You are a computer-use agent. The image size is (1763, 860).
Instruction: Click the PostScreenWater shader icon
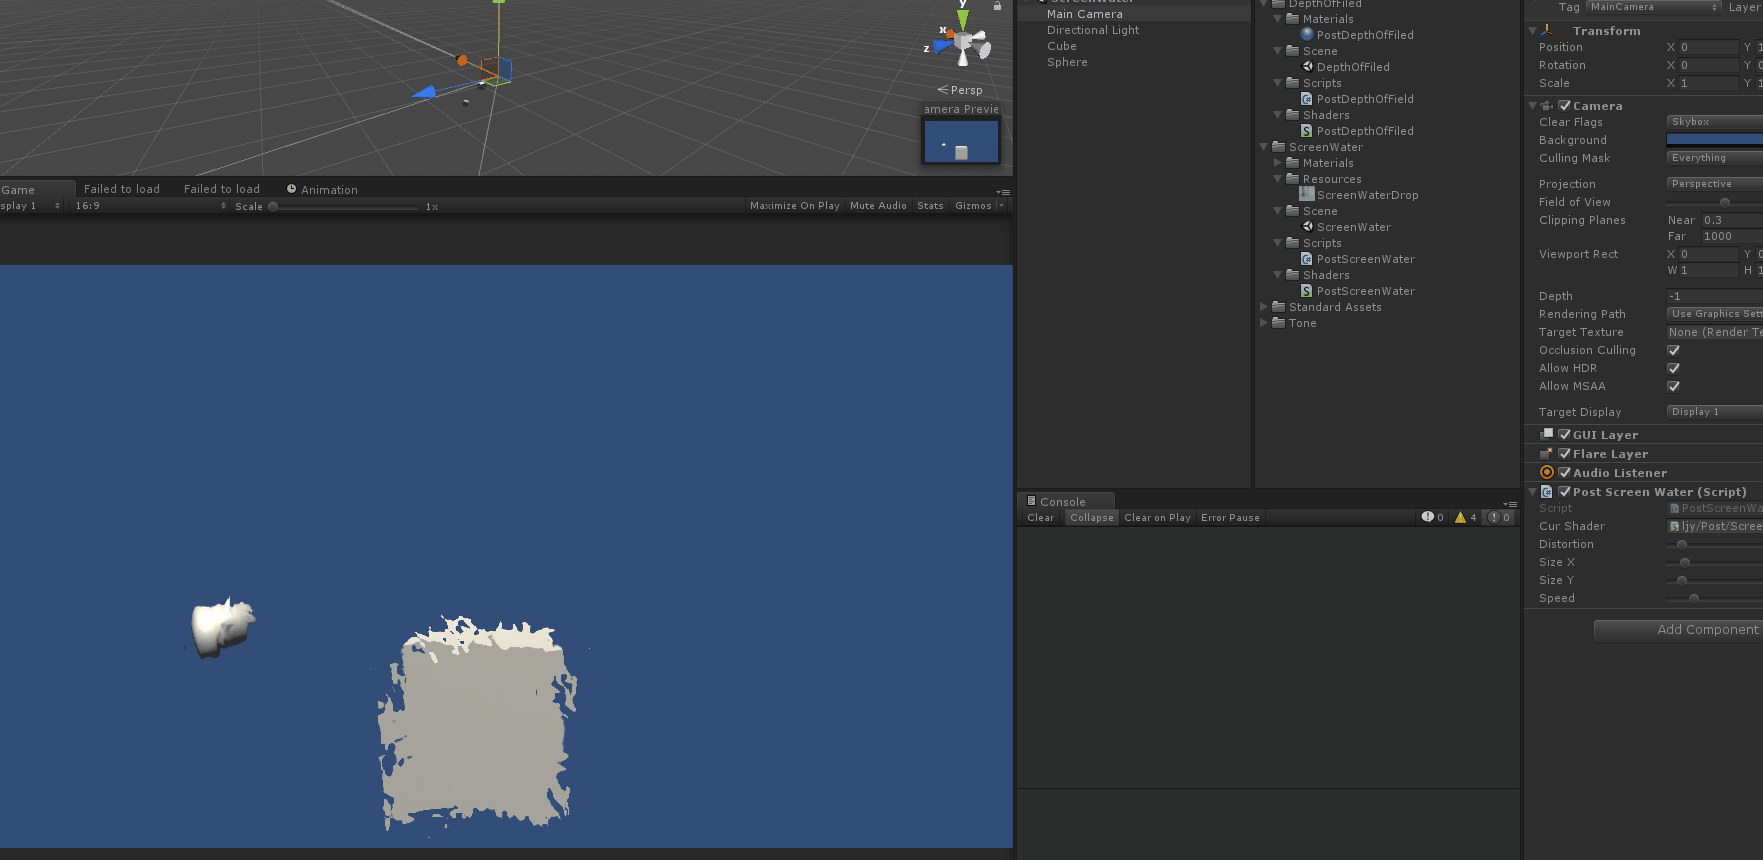[x=1307, y=291]
